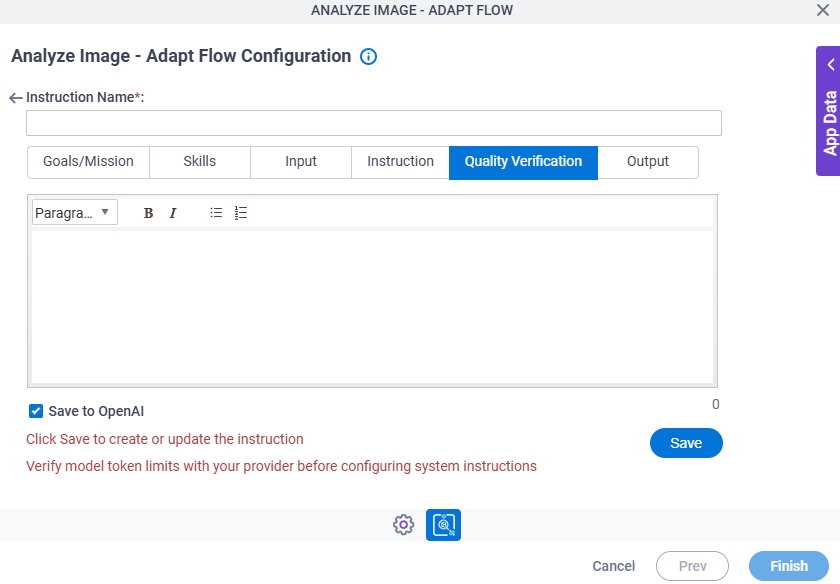
Task: Click the 'Verify model token limits' warning text
Action: pyautogui.click(x=281, y=466)
